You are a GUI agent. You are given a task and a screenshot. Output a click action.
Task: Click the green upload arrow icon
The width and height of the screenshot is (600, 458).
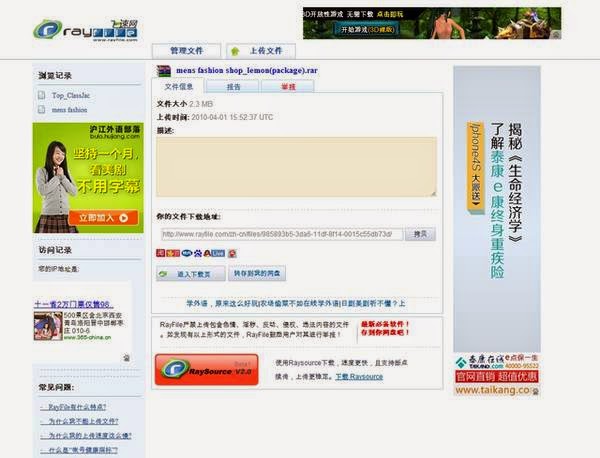[x=235, y=51]
